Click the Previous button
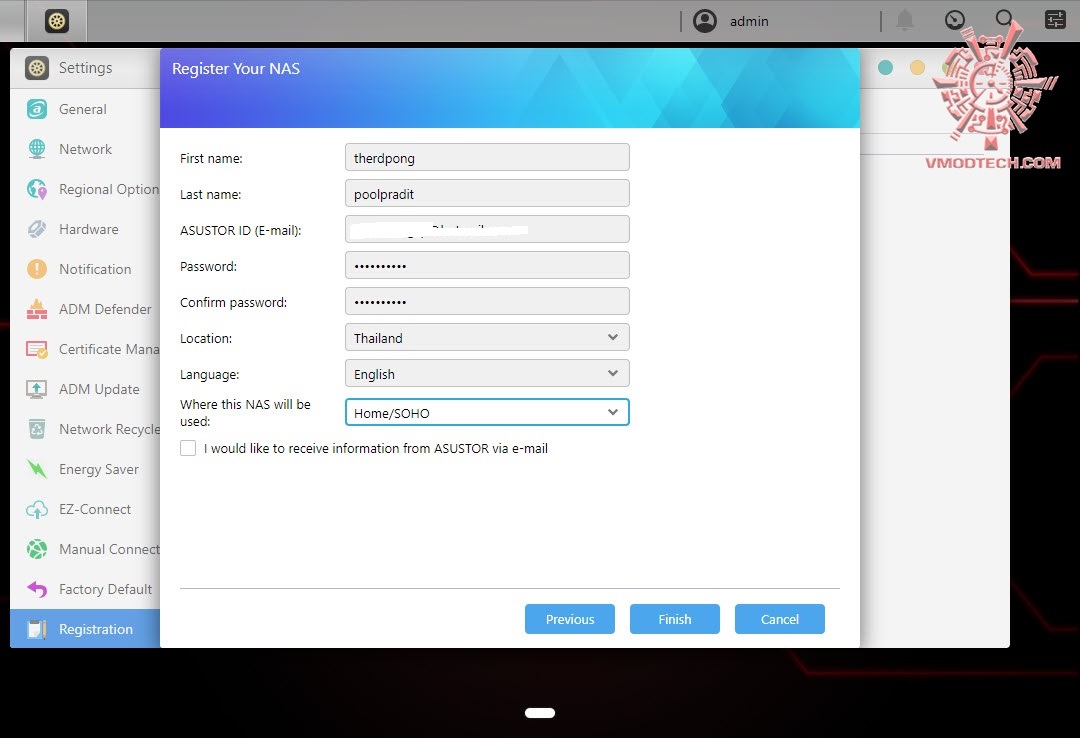Image resolution: width=1080 pixels, height=738 pixels. (x=570, y=619)
